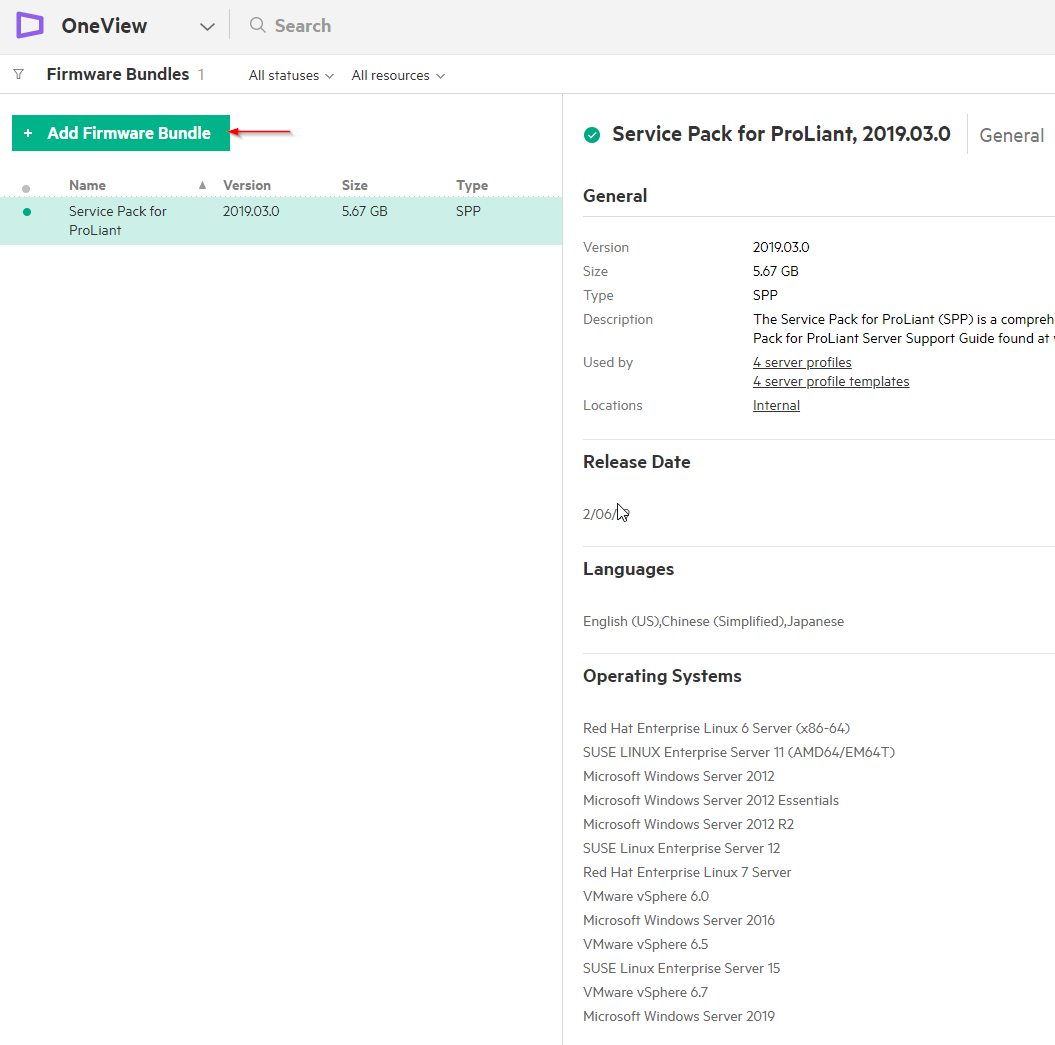Open the OneView main menu chevron

[x=207, y=27]
